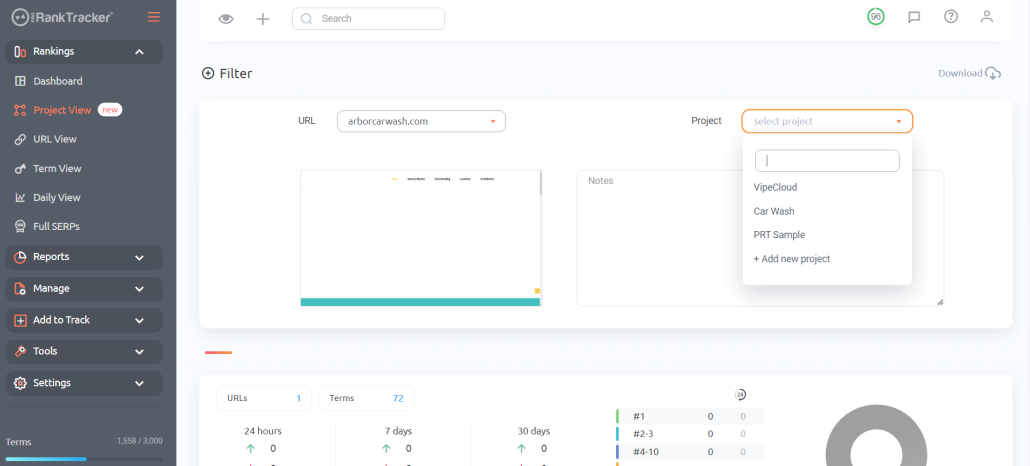1030x466 pixels.
Task: Open the chat messages icon
Action: tap(913, 17)
